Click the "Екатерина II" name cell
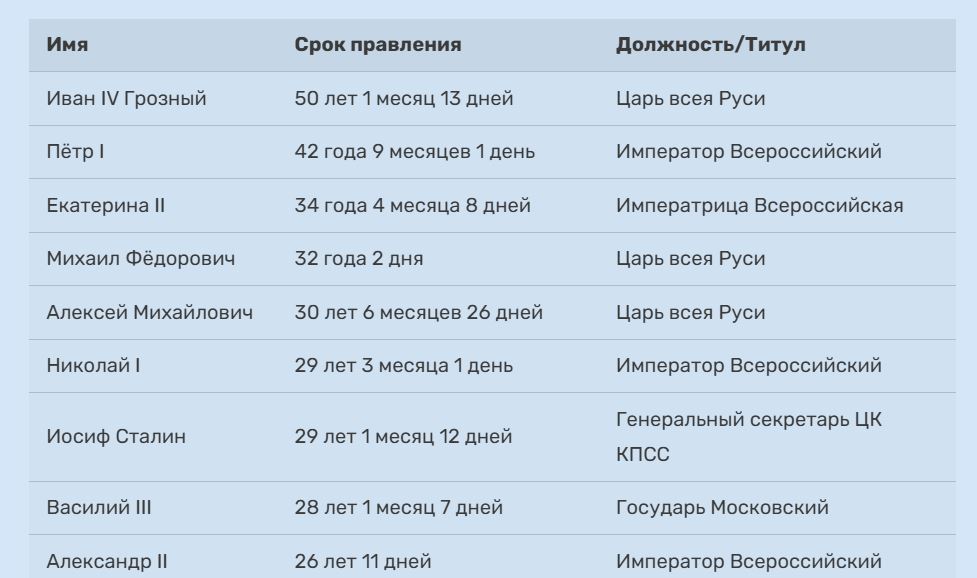 pyautogui.click(x=106, y=205)
